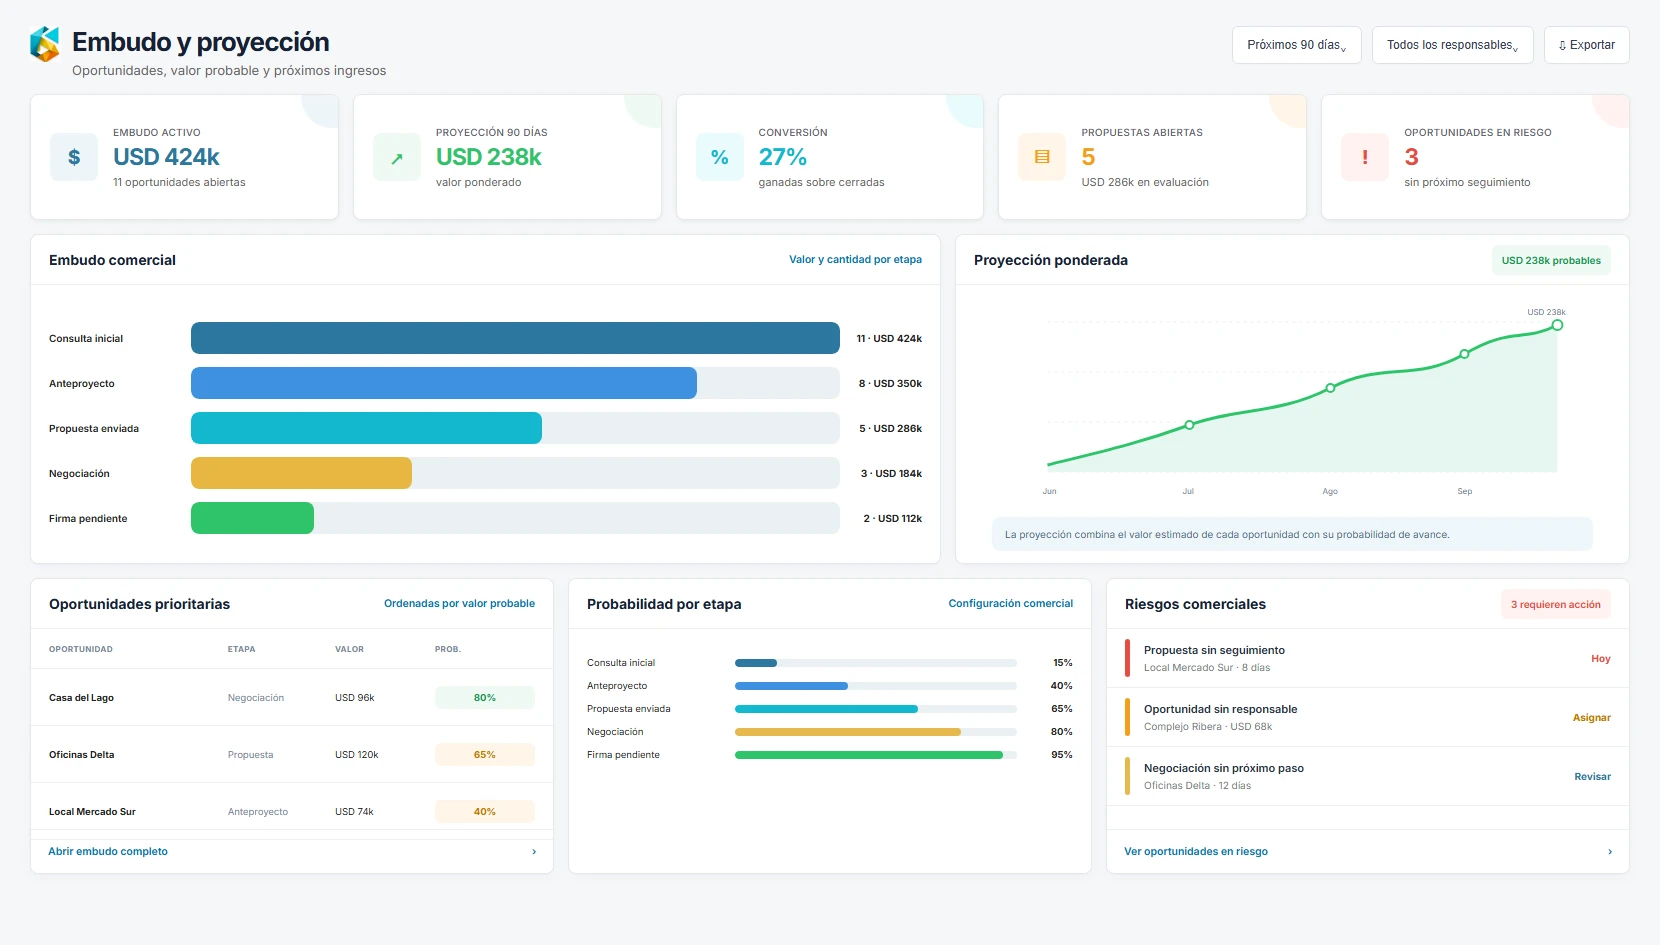The height and width of the screenshot is (945, 1660).
Task: Click the VALOR column header
Action: (349, 649)
